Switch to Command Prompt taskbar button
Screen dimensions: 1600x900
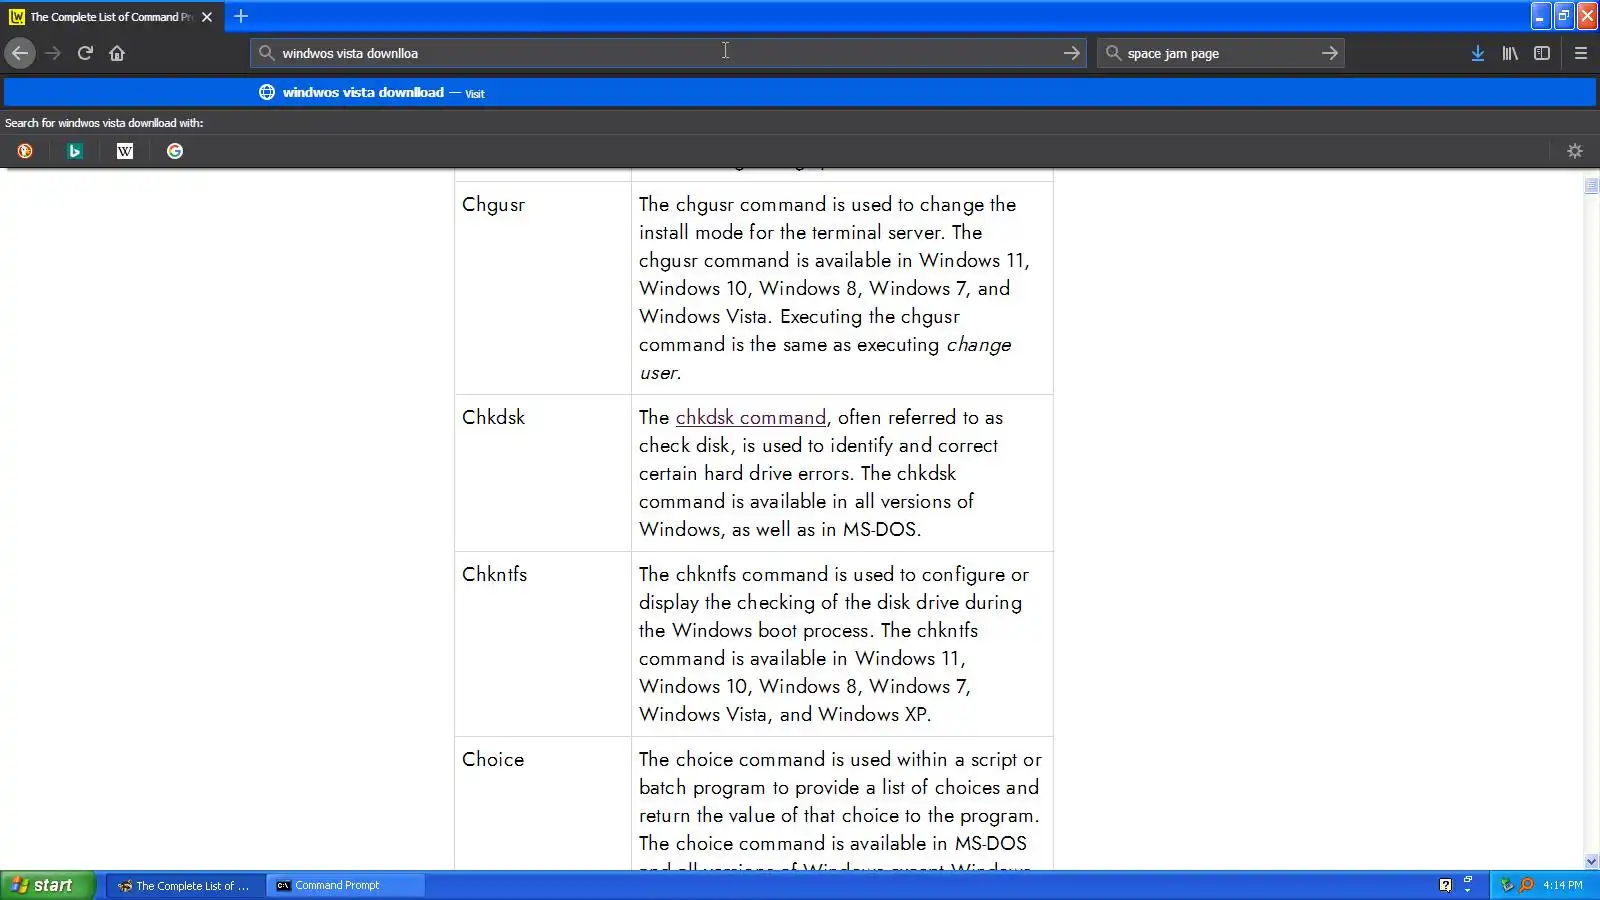click(x=346, y=885)
